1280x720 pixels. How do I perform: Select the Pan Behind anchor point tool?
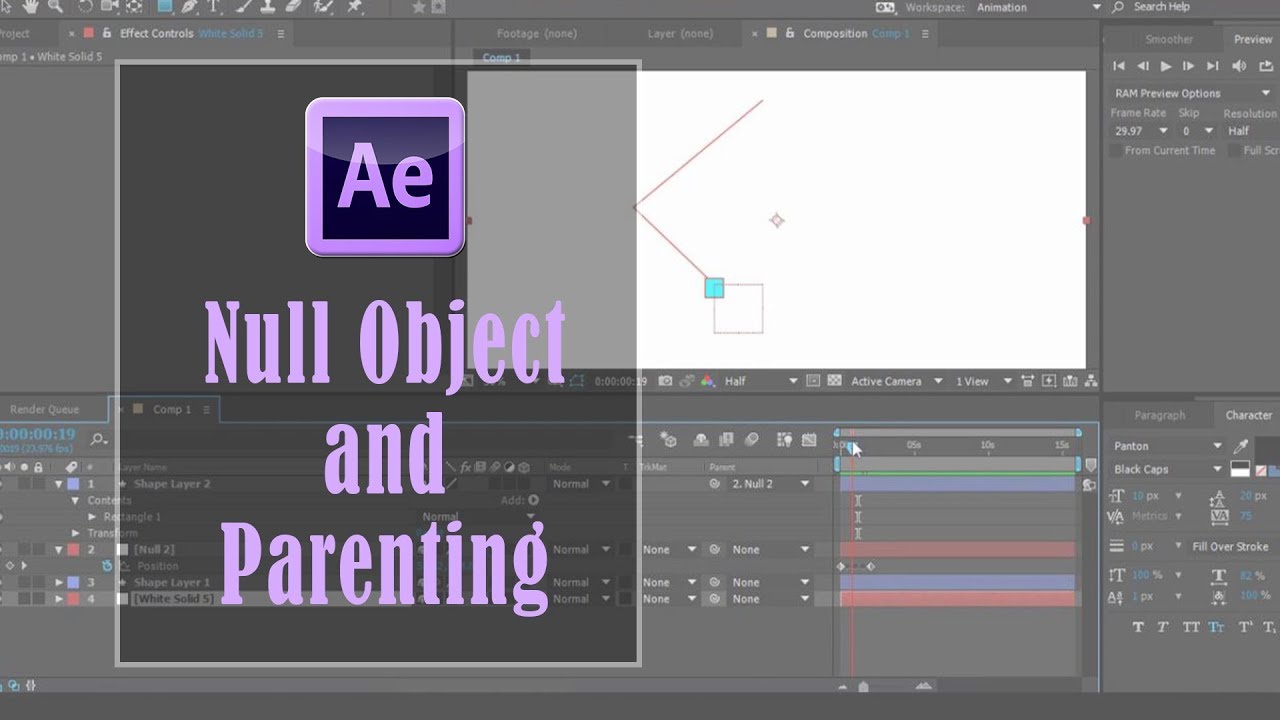(x=134, y=6)
